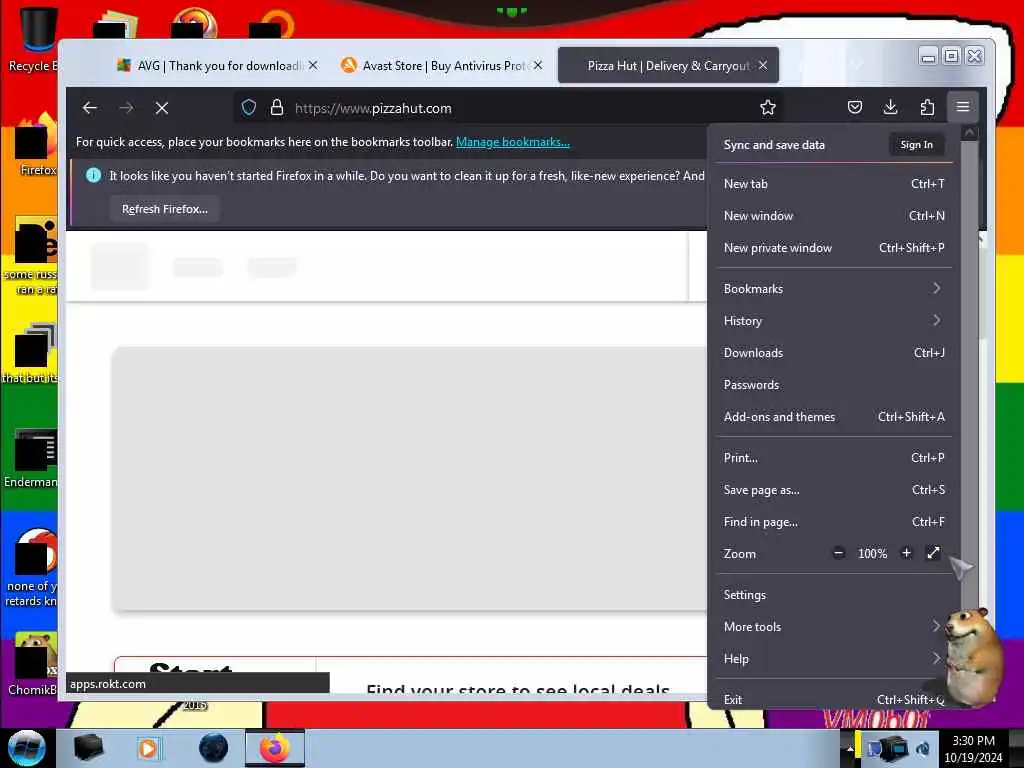This screenshot has width=1024, height=768.
Task: Decrease zoom with the minus button
Action: (x=839, y=553)
